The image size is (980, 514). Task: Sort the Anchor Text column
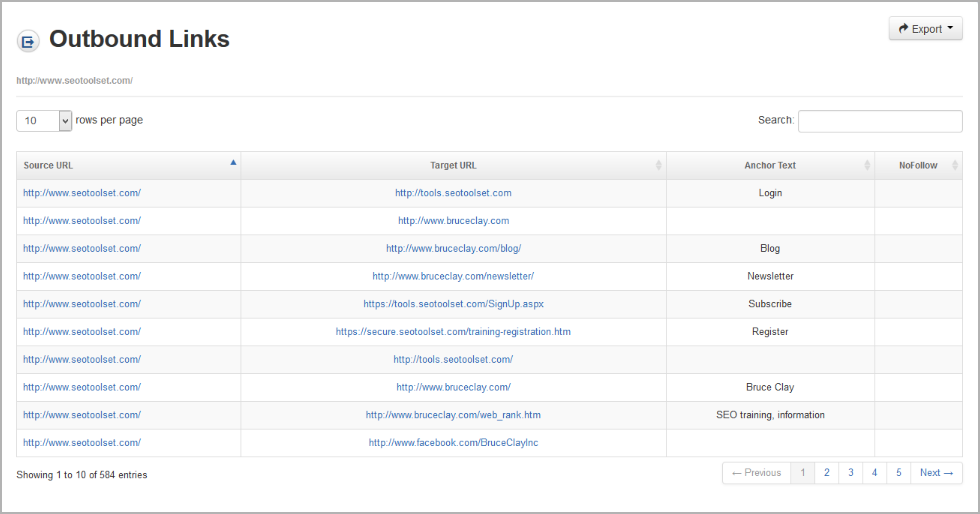tap(867, 165)
